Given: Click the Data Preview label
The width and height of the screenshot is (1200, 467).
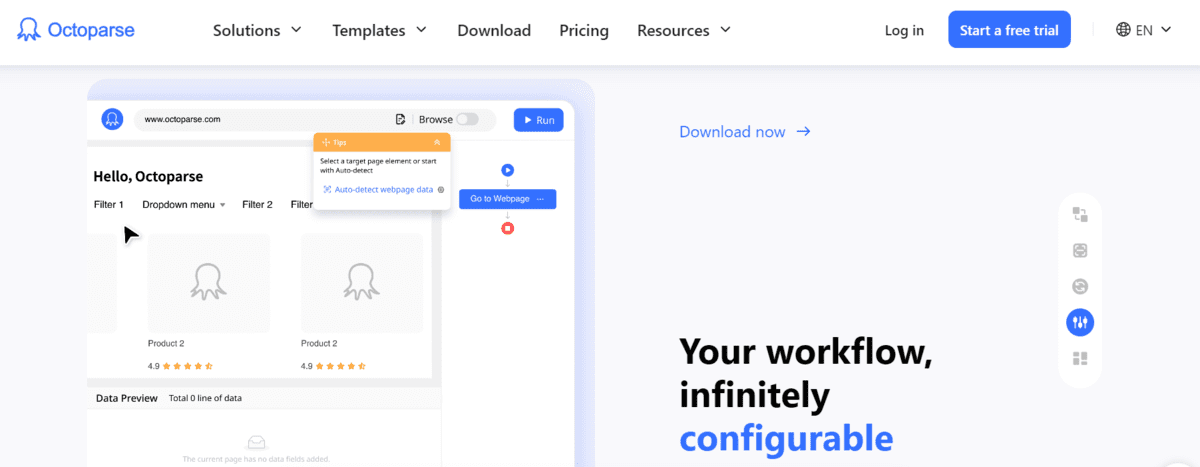Looking at the screenshot, I should [x=126, y=398].
